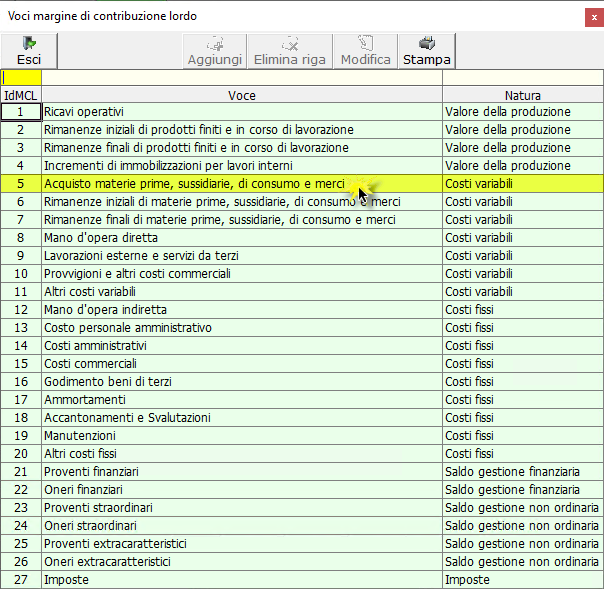Click the Esci exit icon button

[29, 51]
